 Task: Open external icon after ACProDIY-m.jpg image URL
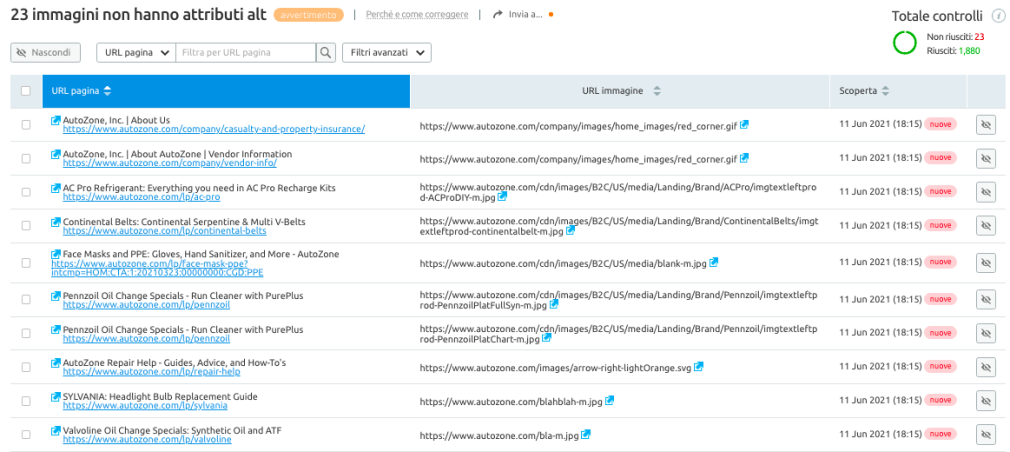(502, 196)
